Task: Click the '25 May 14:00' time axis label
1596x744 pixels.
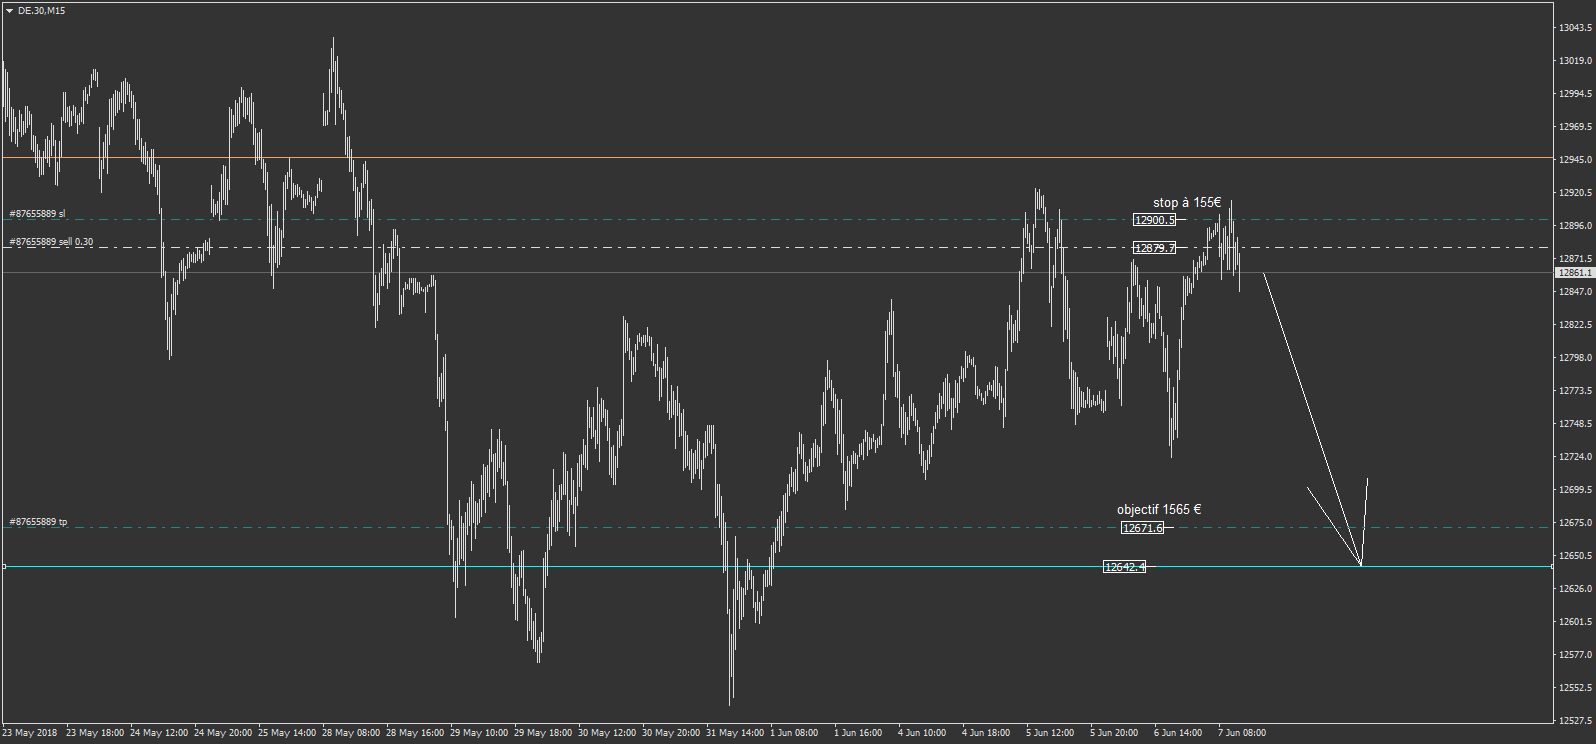Action: click(287, 733)
